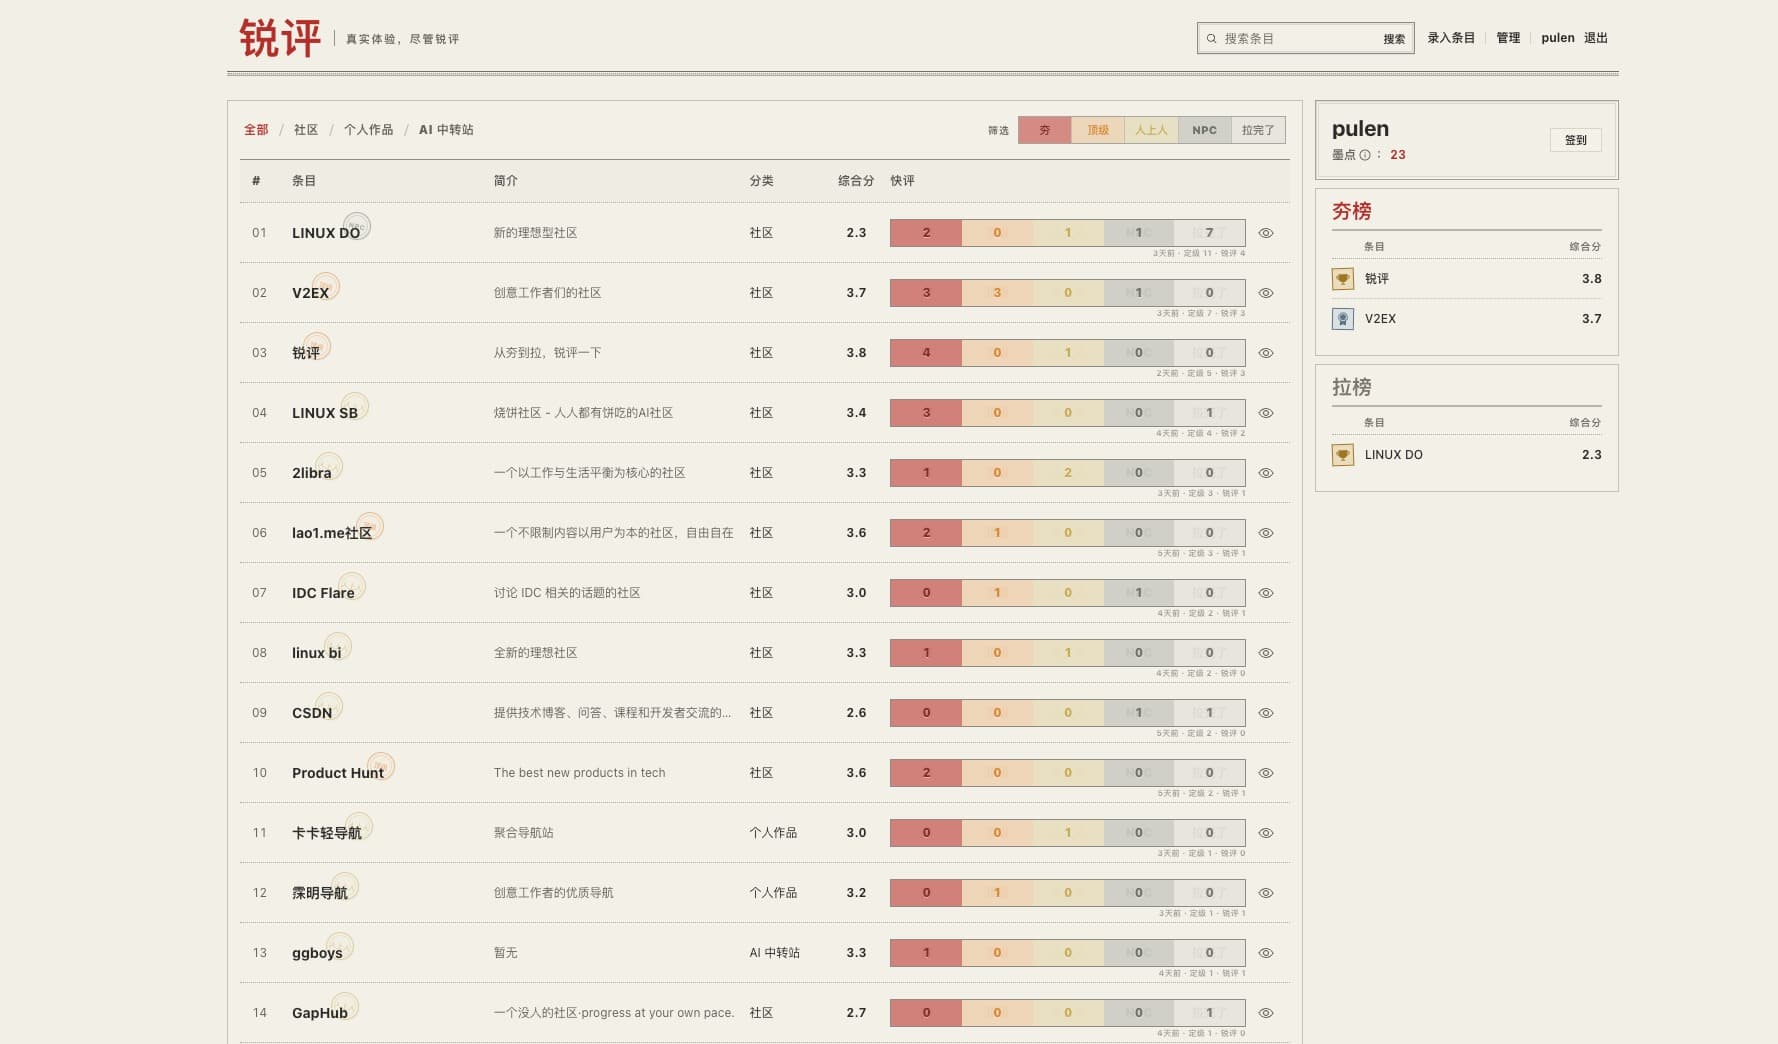1778x1044 pixels.
Task: Select the AI 中转站 category tab
Action: tap(446, 130)
